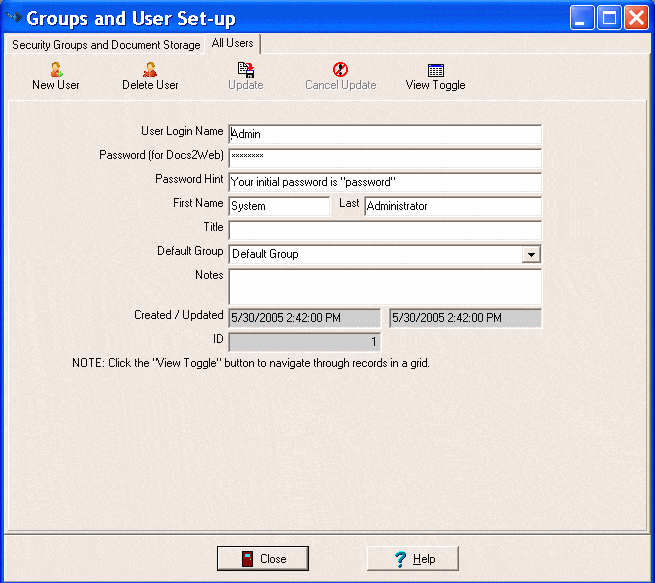Viewport: 655px width, 583px height.
Task: Click the New User toolbar icon
Action: coord(56,70)
